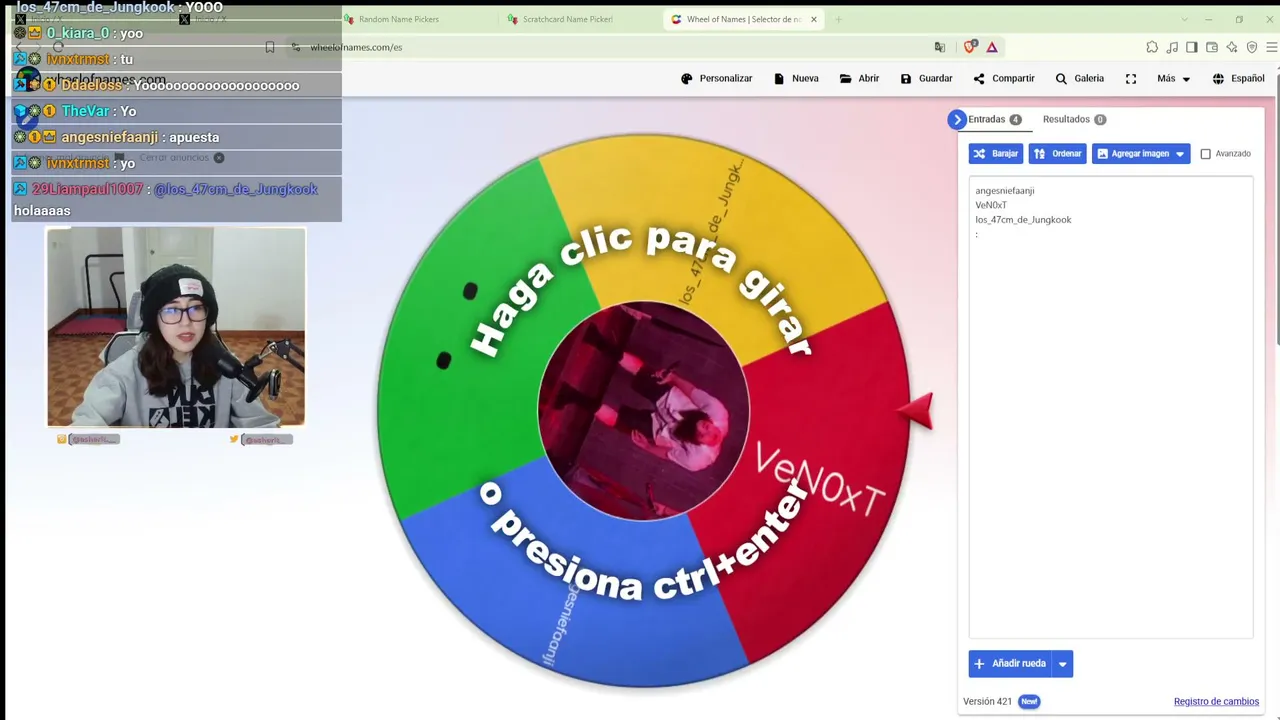Open the Leo AI sparkle icon

pyautogui.click(x=1232, y=47)
